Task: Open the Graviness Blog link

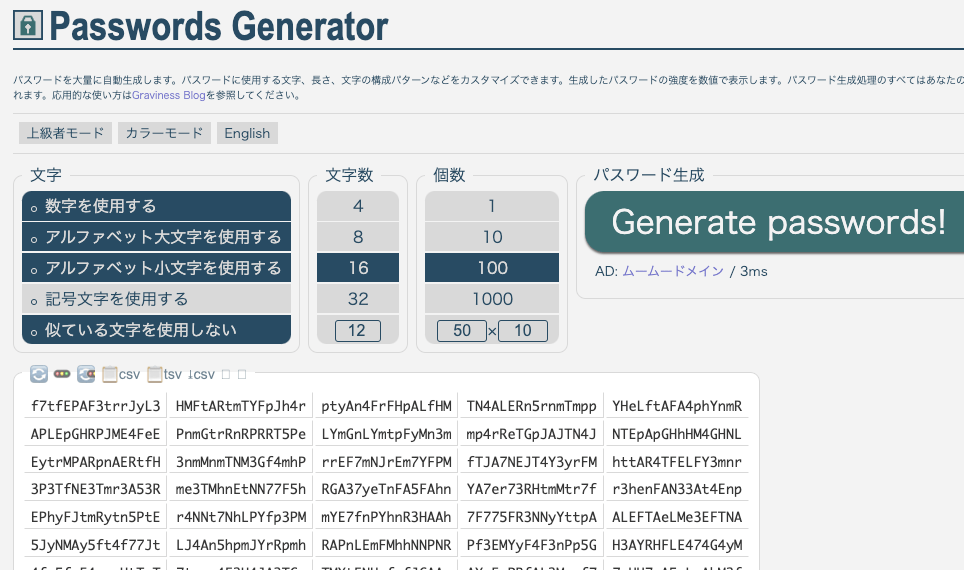Action: [161, 96]
